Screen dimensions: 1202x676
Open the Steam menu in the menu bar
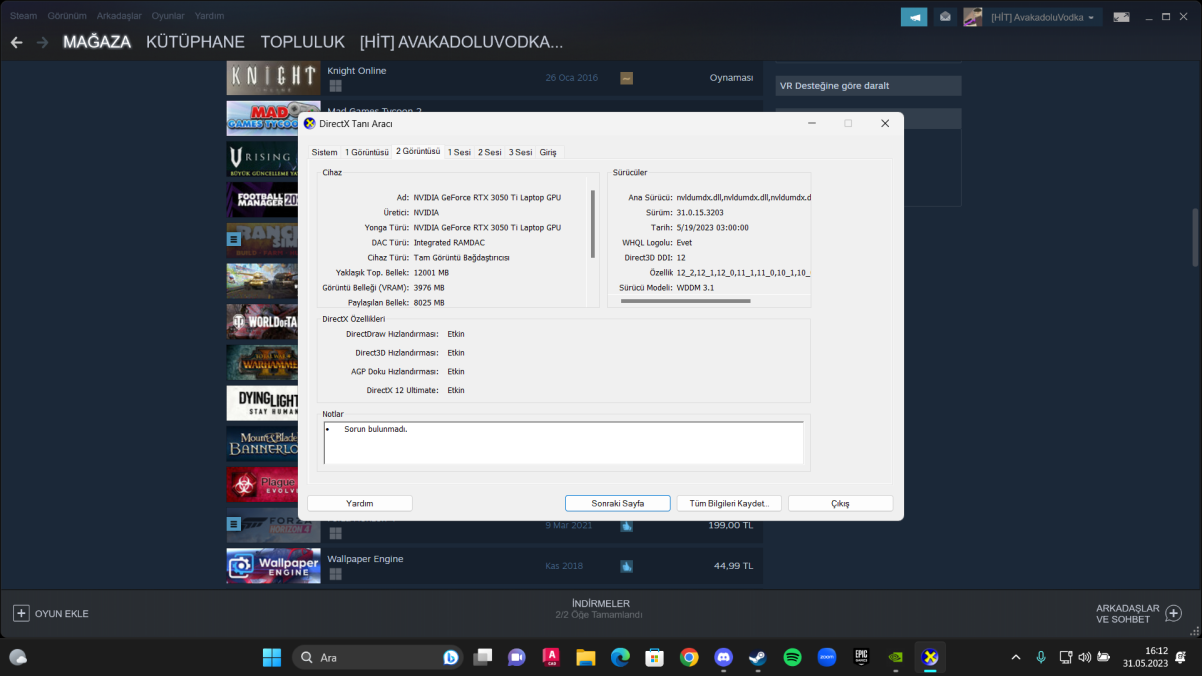[23, 16]
